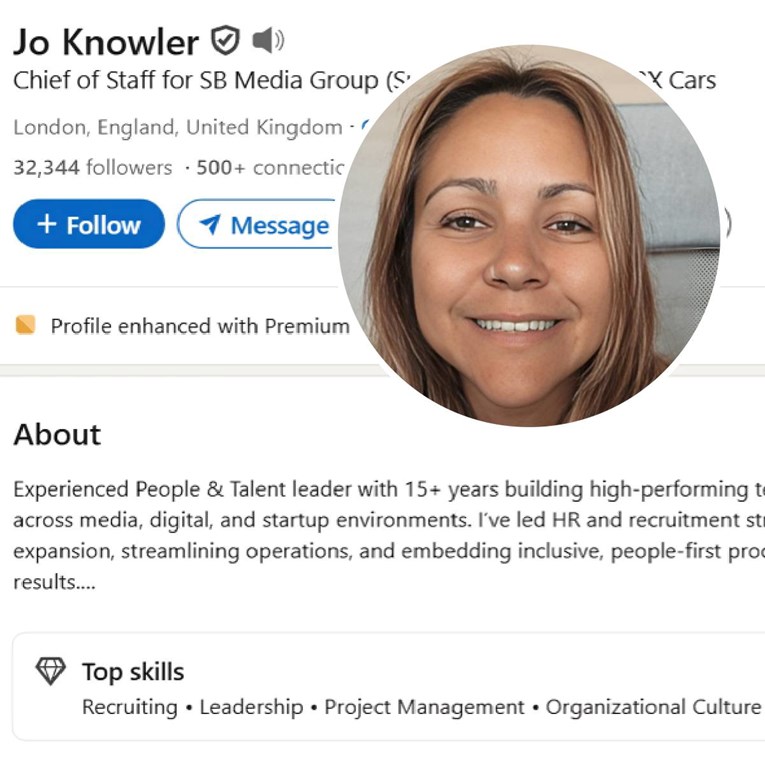The image size is (765, 765).
Task: Click Profile enhanced with Premium text
Action: [x=200, y=326]
